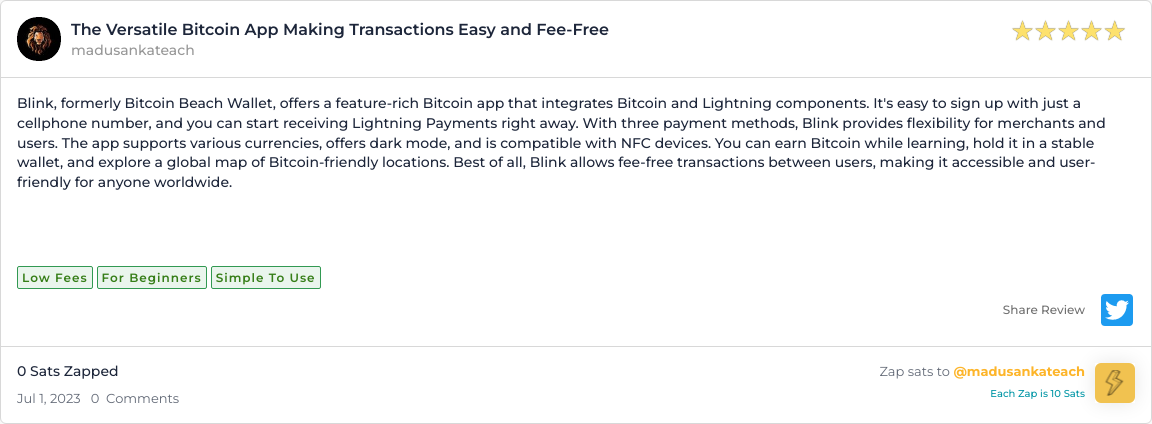
Task: Click the fourth rating star
Action: tap(1091, 32)
